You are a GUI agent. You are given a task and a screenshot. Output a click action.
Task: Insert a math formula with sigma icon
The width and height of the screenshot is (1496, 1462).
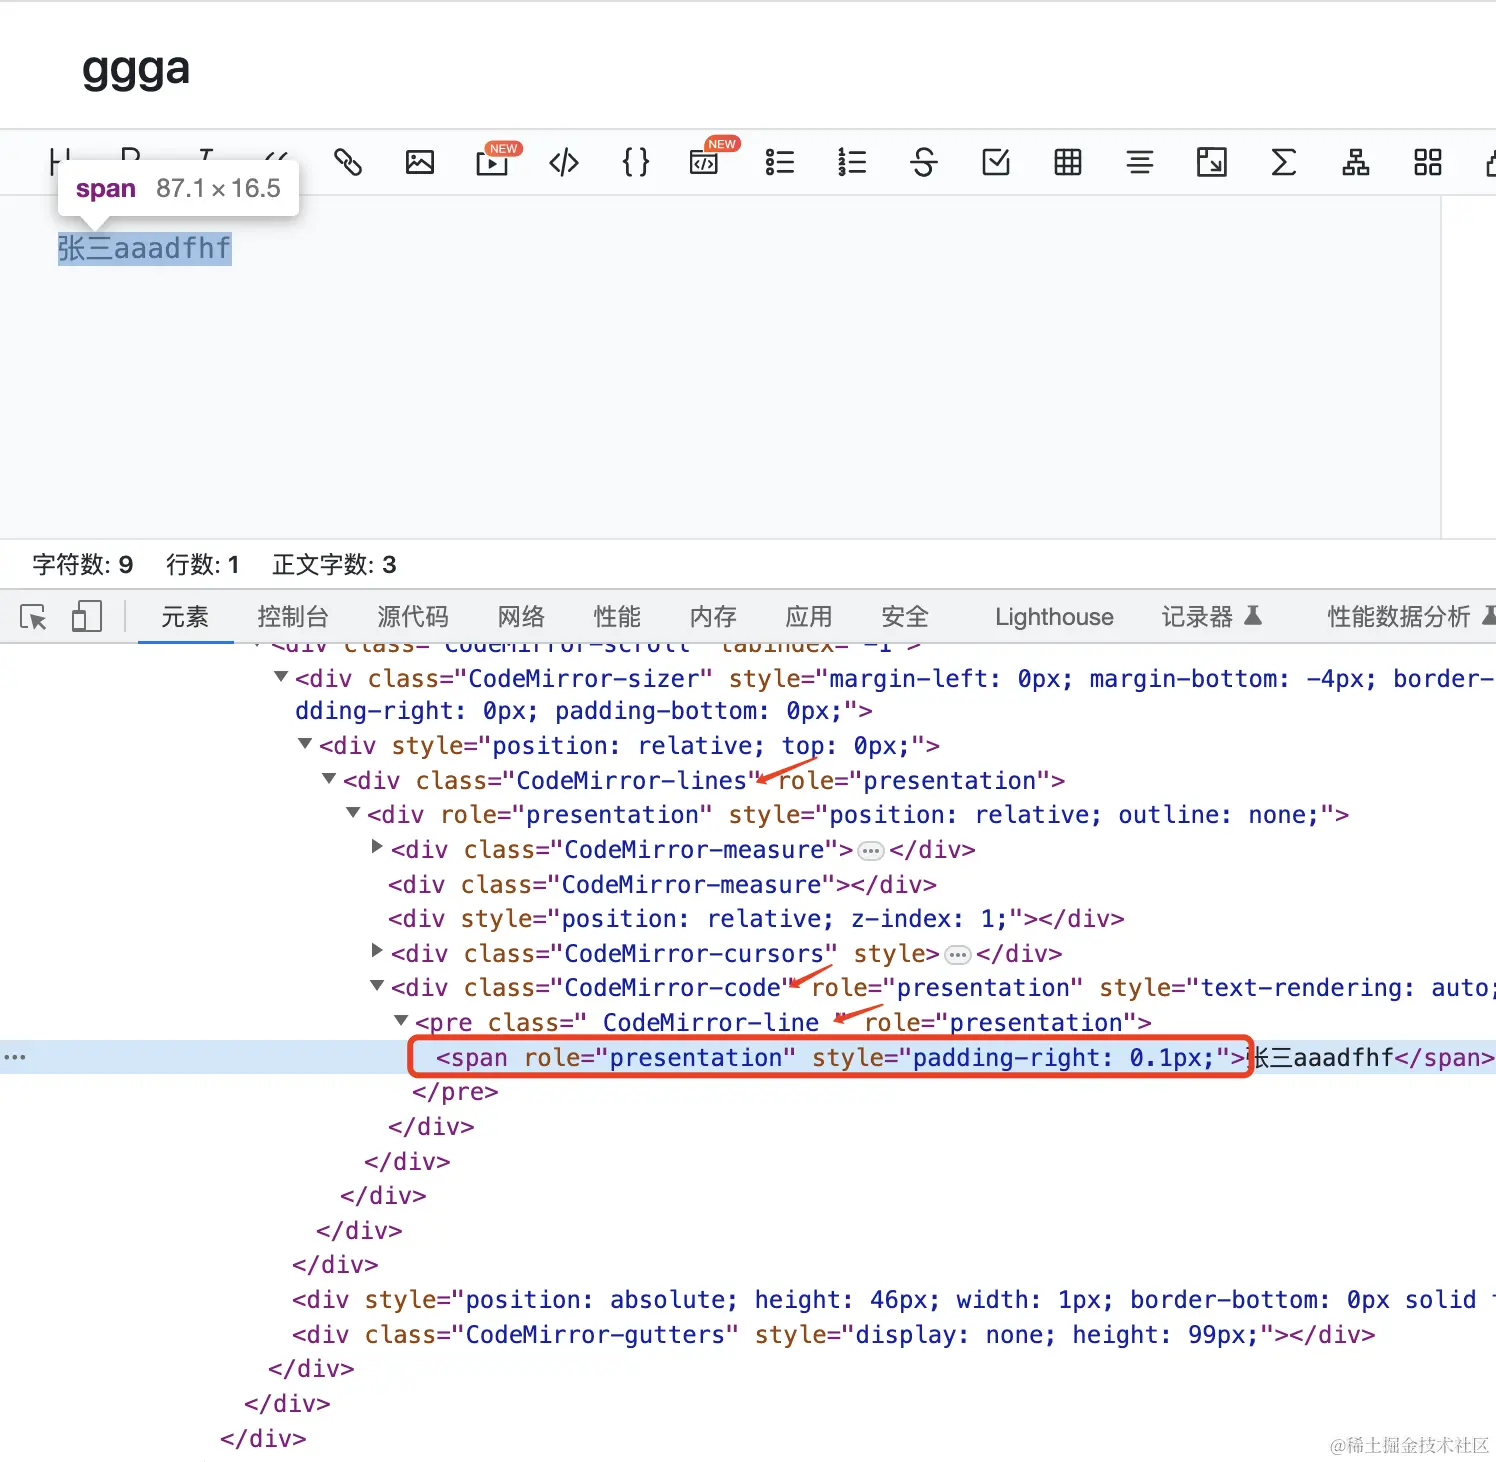(1284, 162)
